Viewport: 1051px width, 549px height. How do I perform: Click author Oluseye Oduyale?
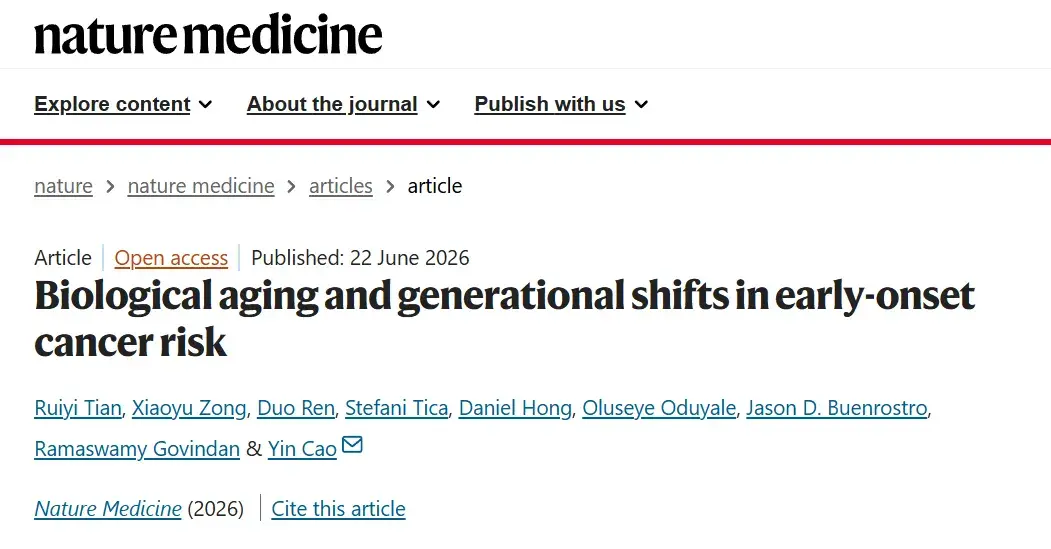click(x=659, y=408)
